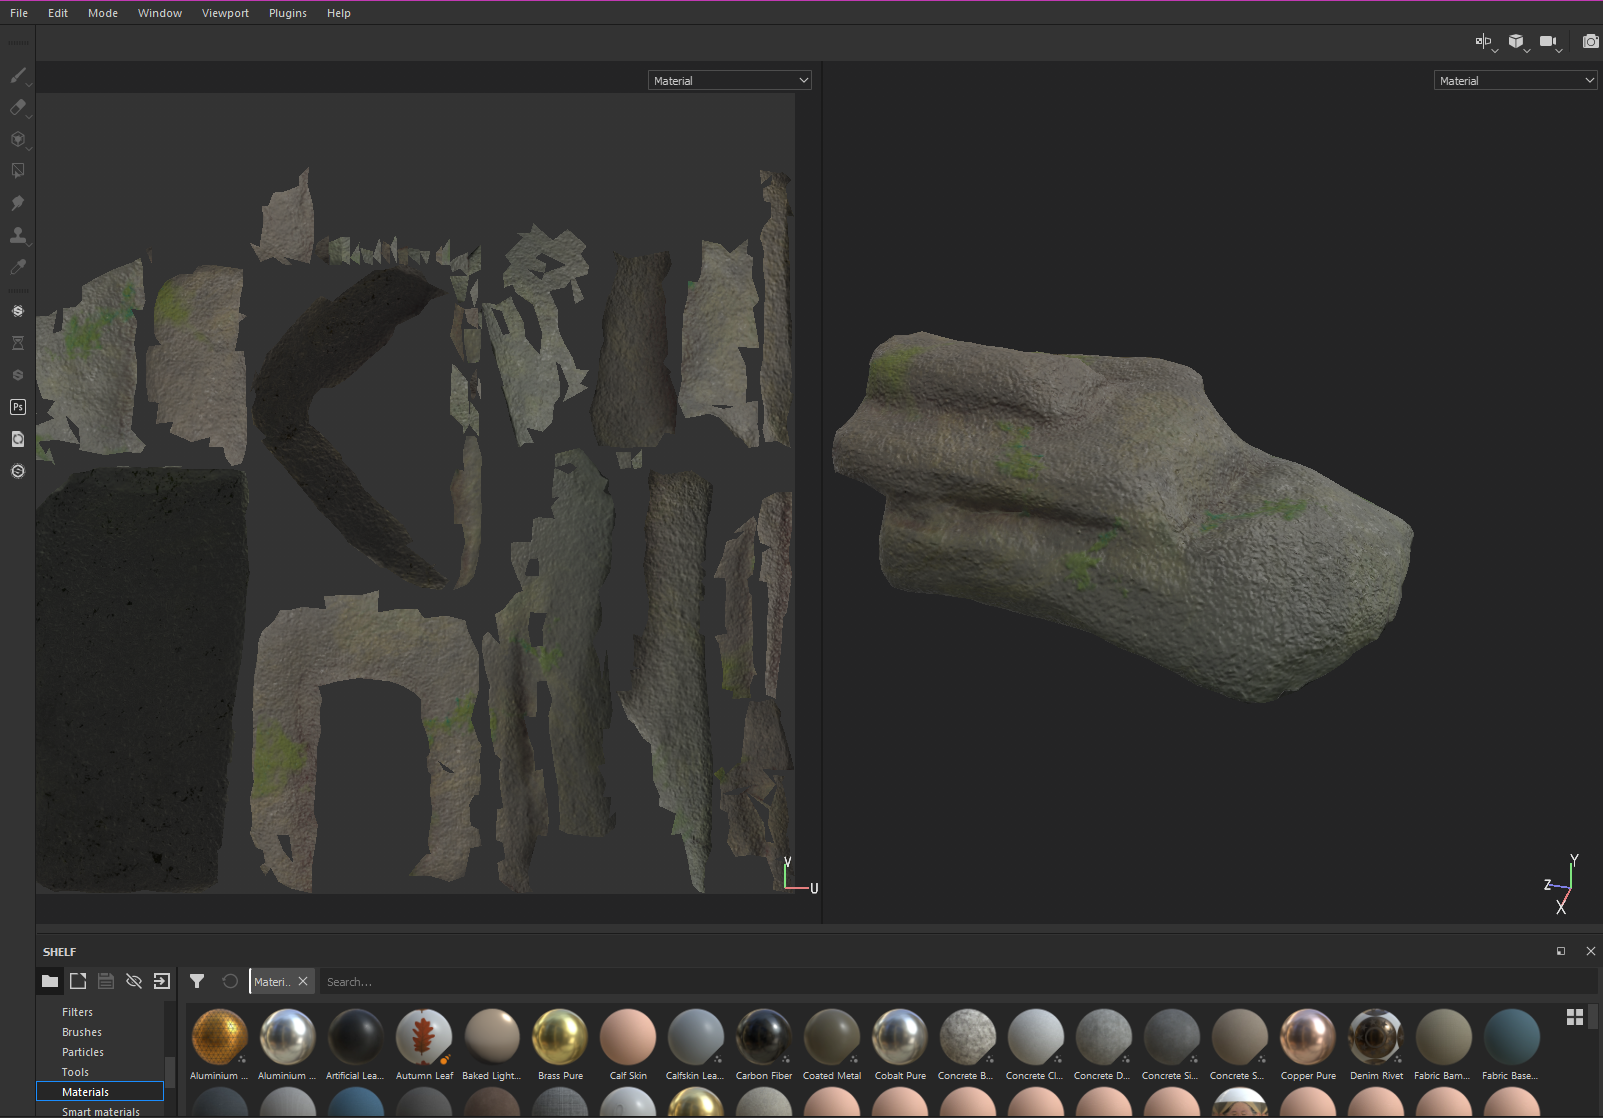
Task: Select the Clone stamp tool
Action: 18,235
